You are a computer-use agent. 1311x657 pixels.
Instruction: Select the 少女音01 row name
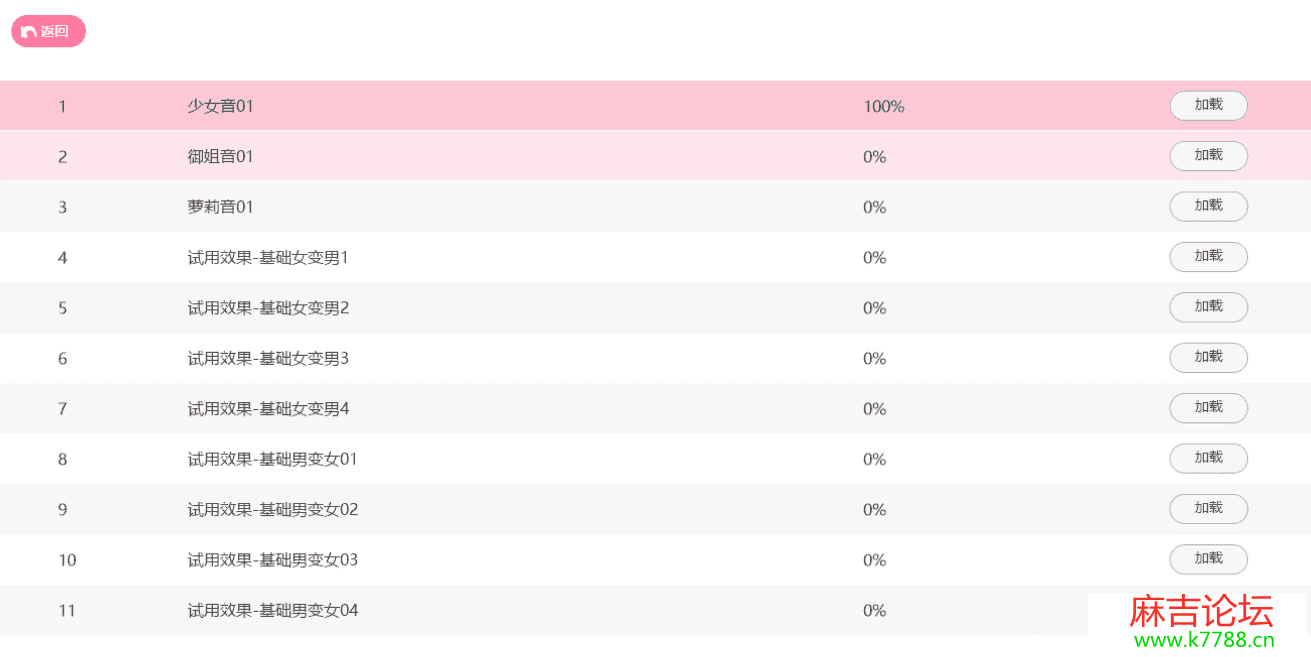click(220, 106)
